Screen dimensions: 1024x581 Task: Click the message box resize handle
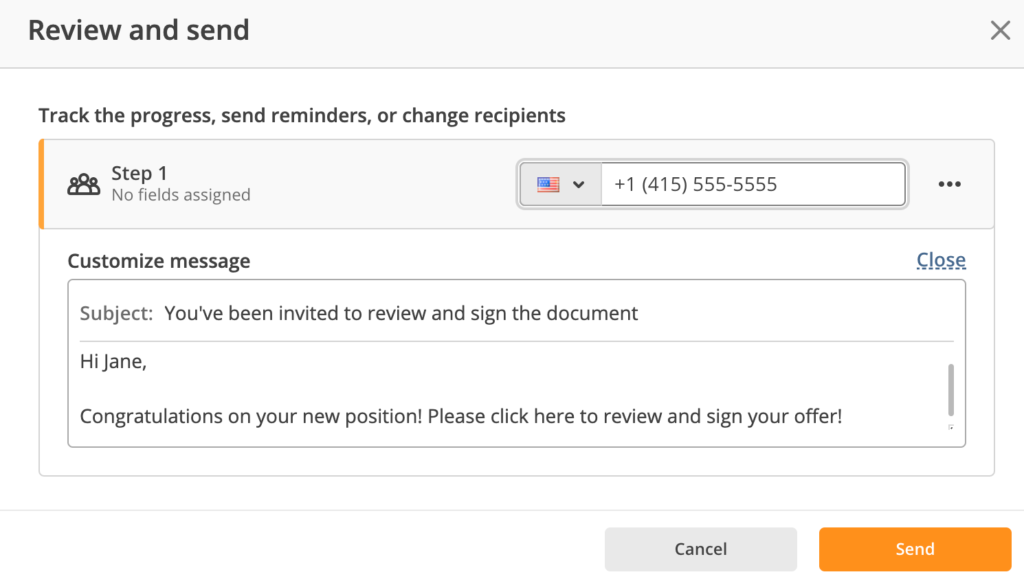tap(950, 427)
